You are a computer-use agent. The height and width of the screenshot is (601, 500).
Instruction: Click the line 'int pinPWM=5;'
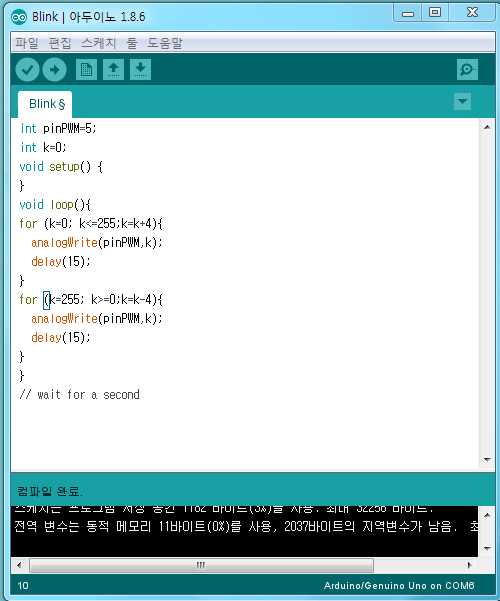(58, 128)
